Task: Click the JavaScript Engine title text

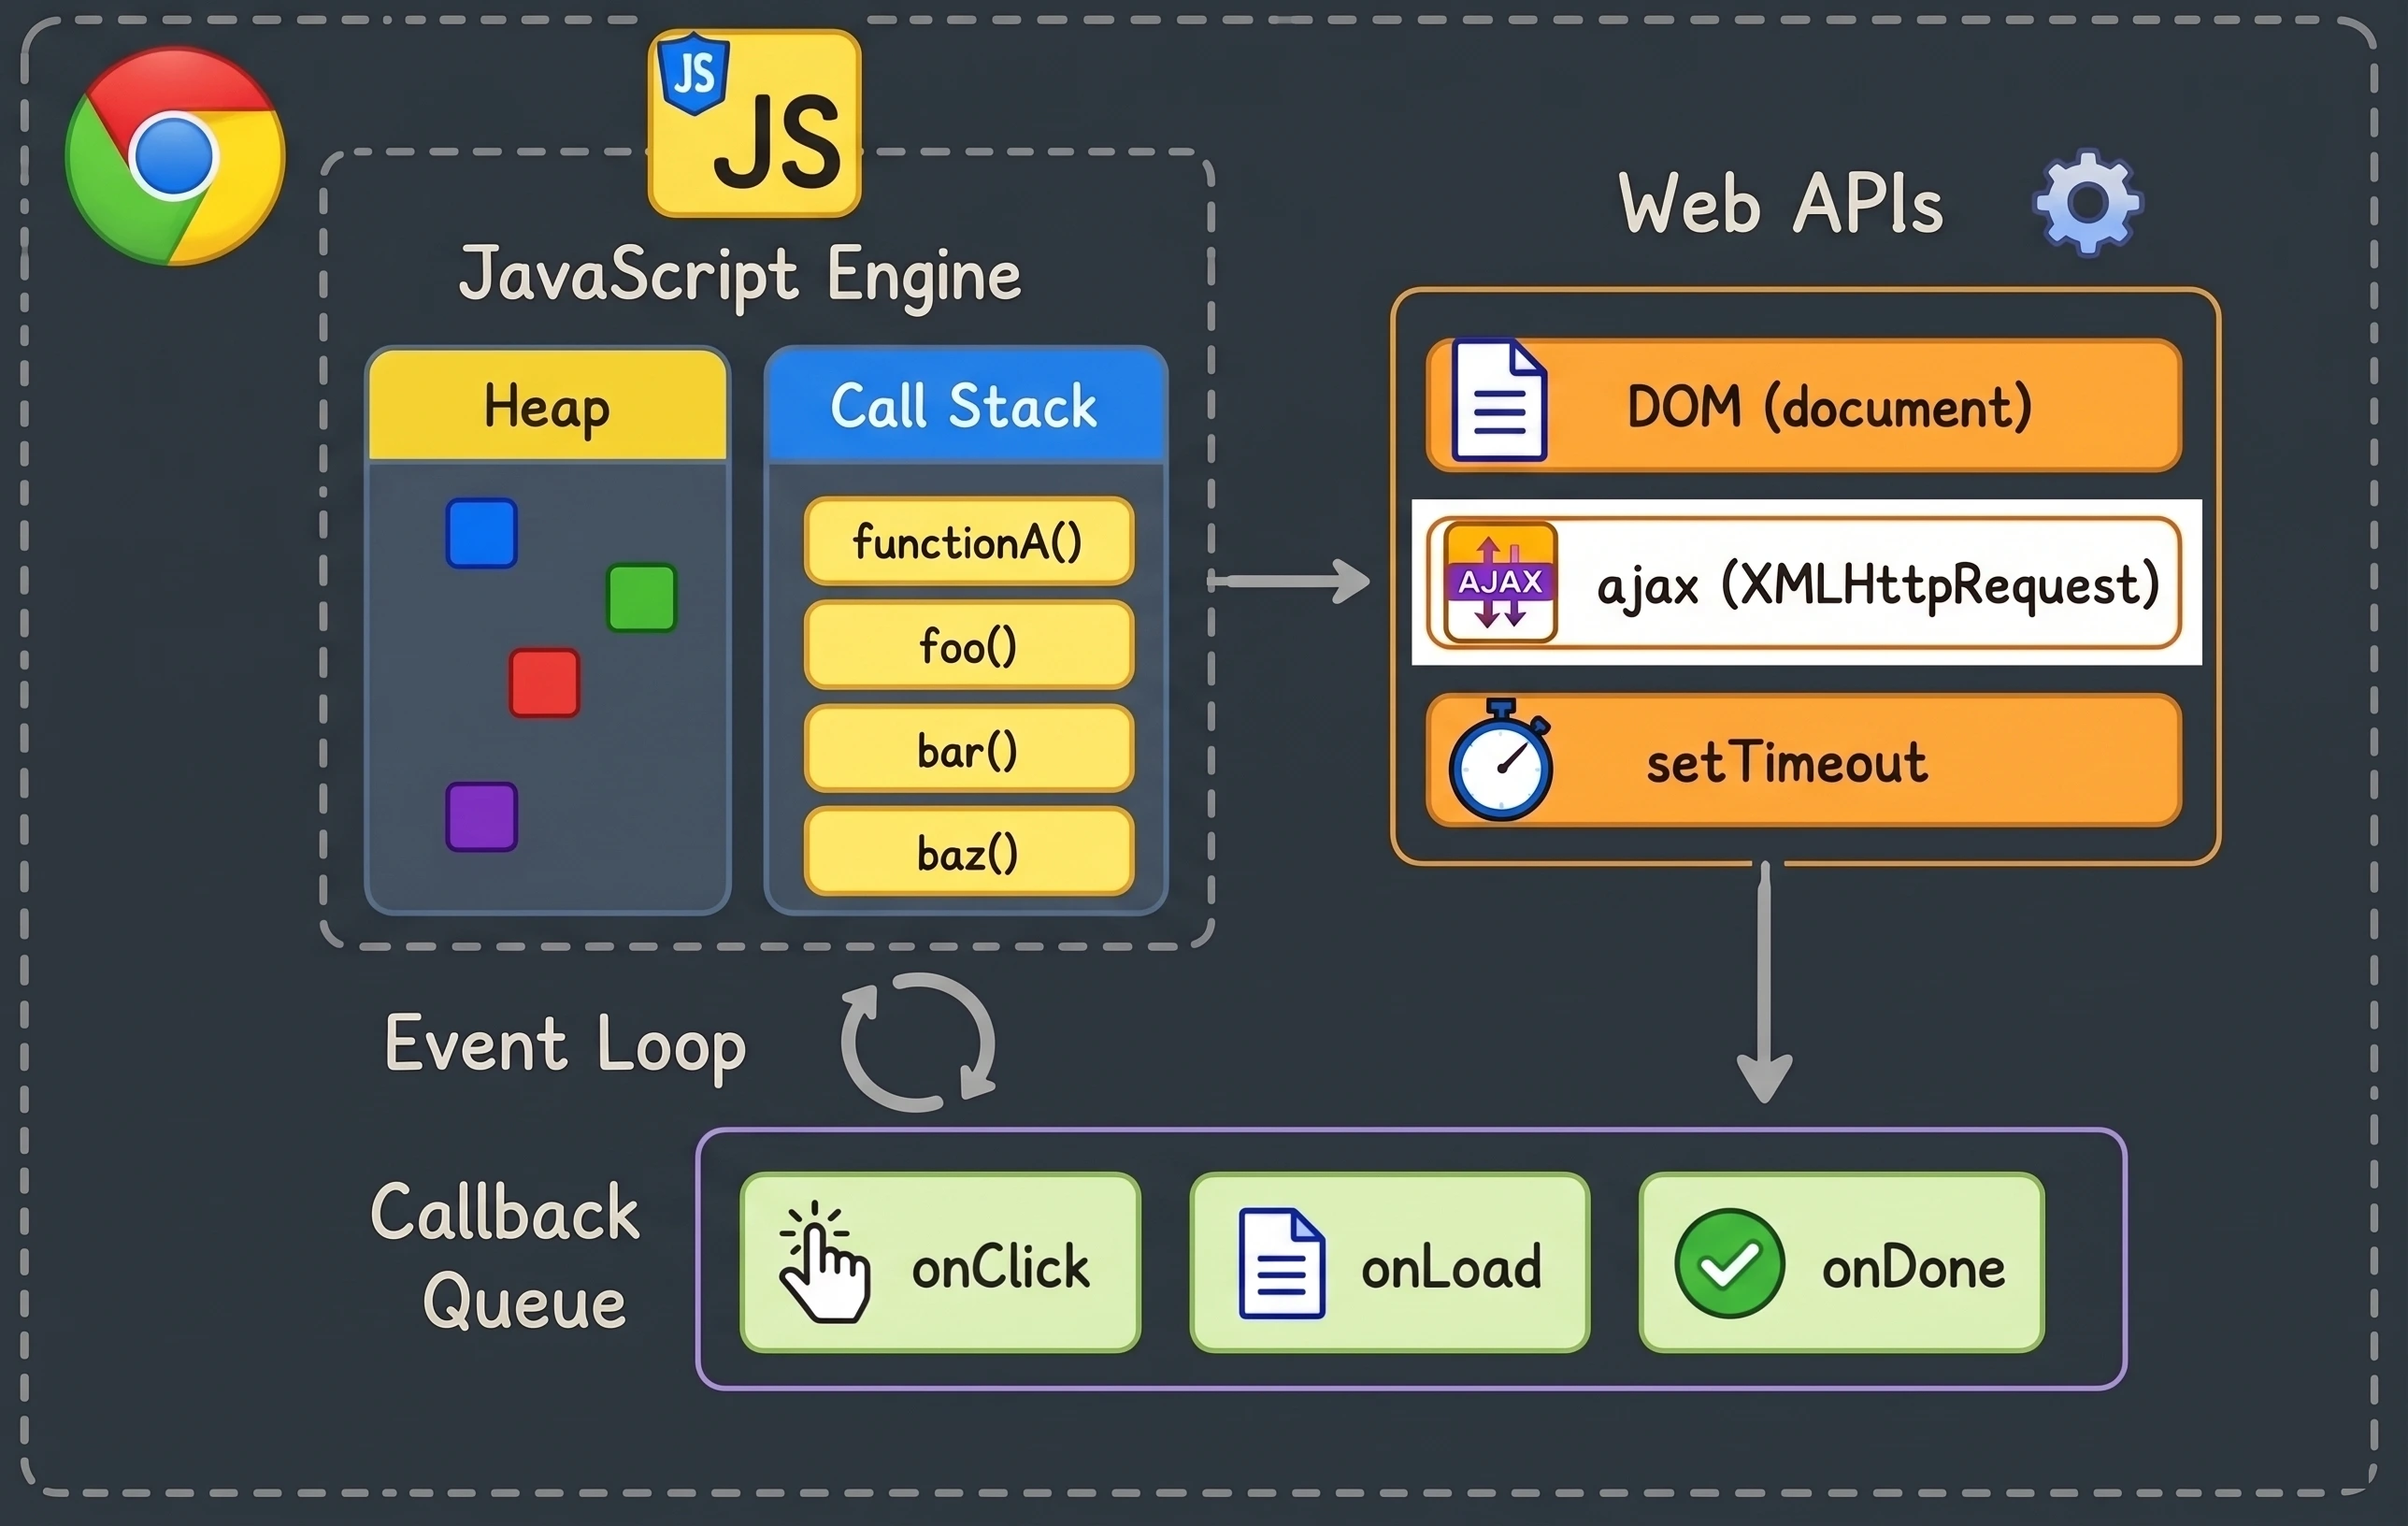Action: click(740, 275)
